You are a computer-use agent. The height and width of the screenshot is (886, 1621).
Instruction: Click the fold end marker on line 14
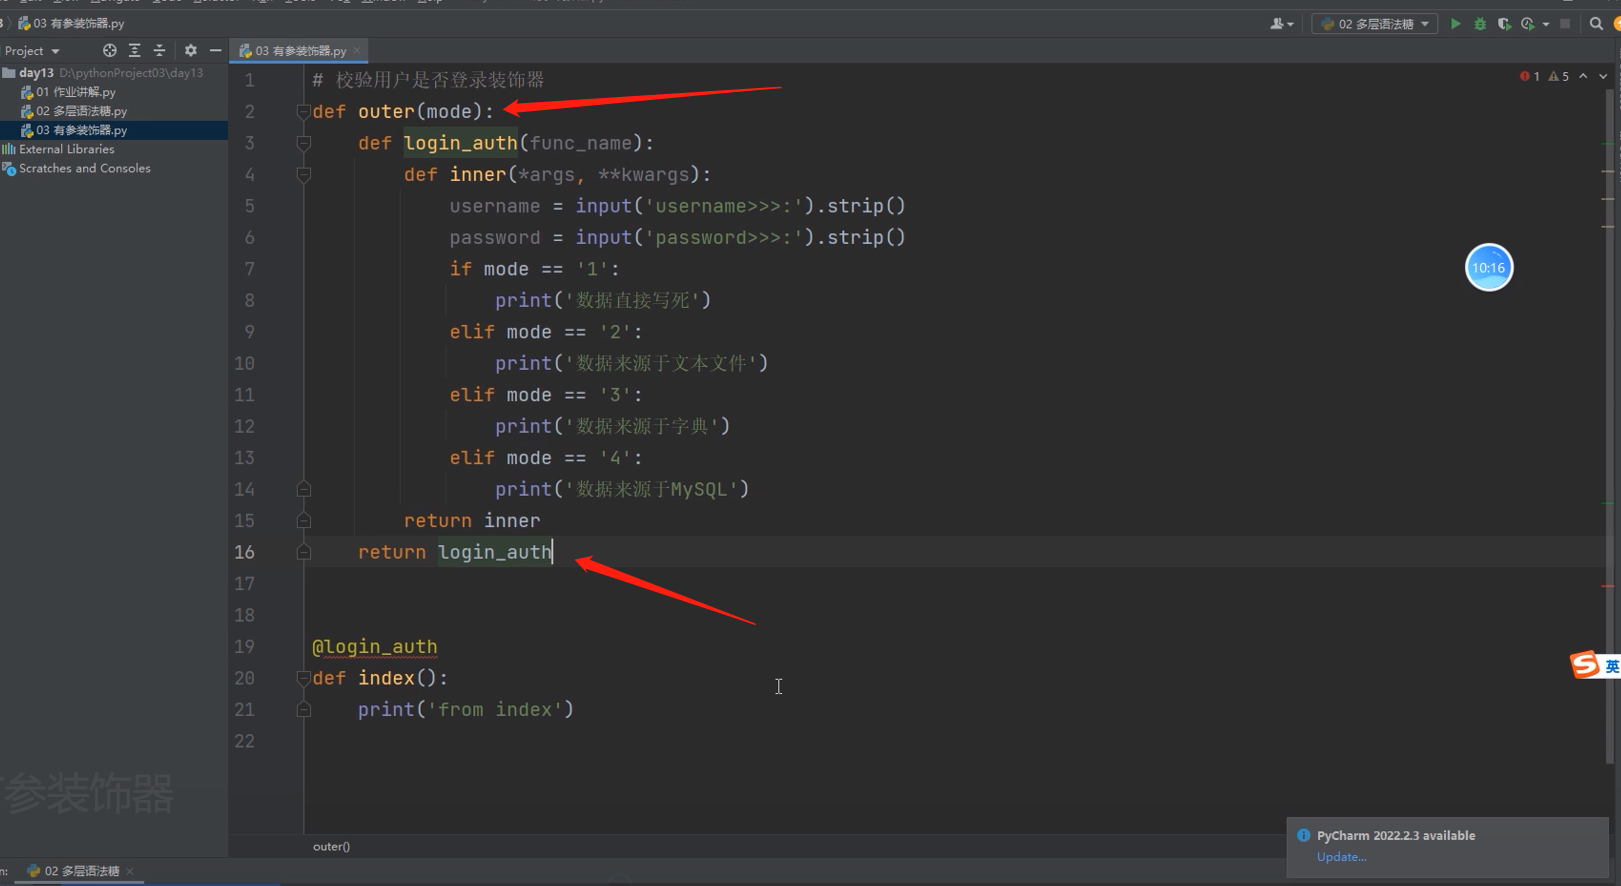click(304, 489)
